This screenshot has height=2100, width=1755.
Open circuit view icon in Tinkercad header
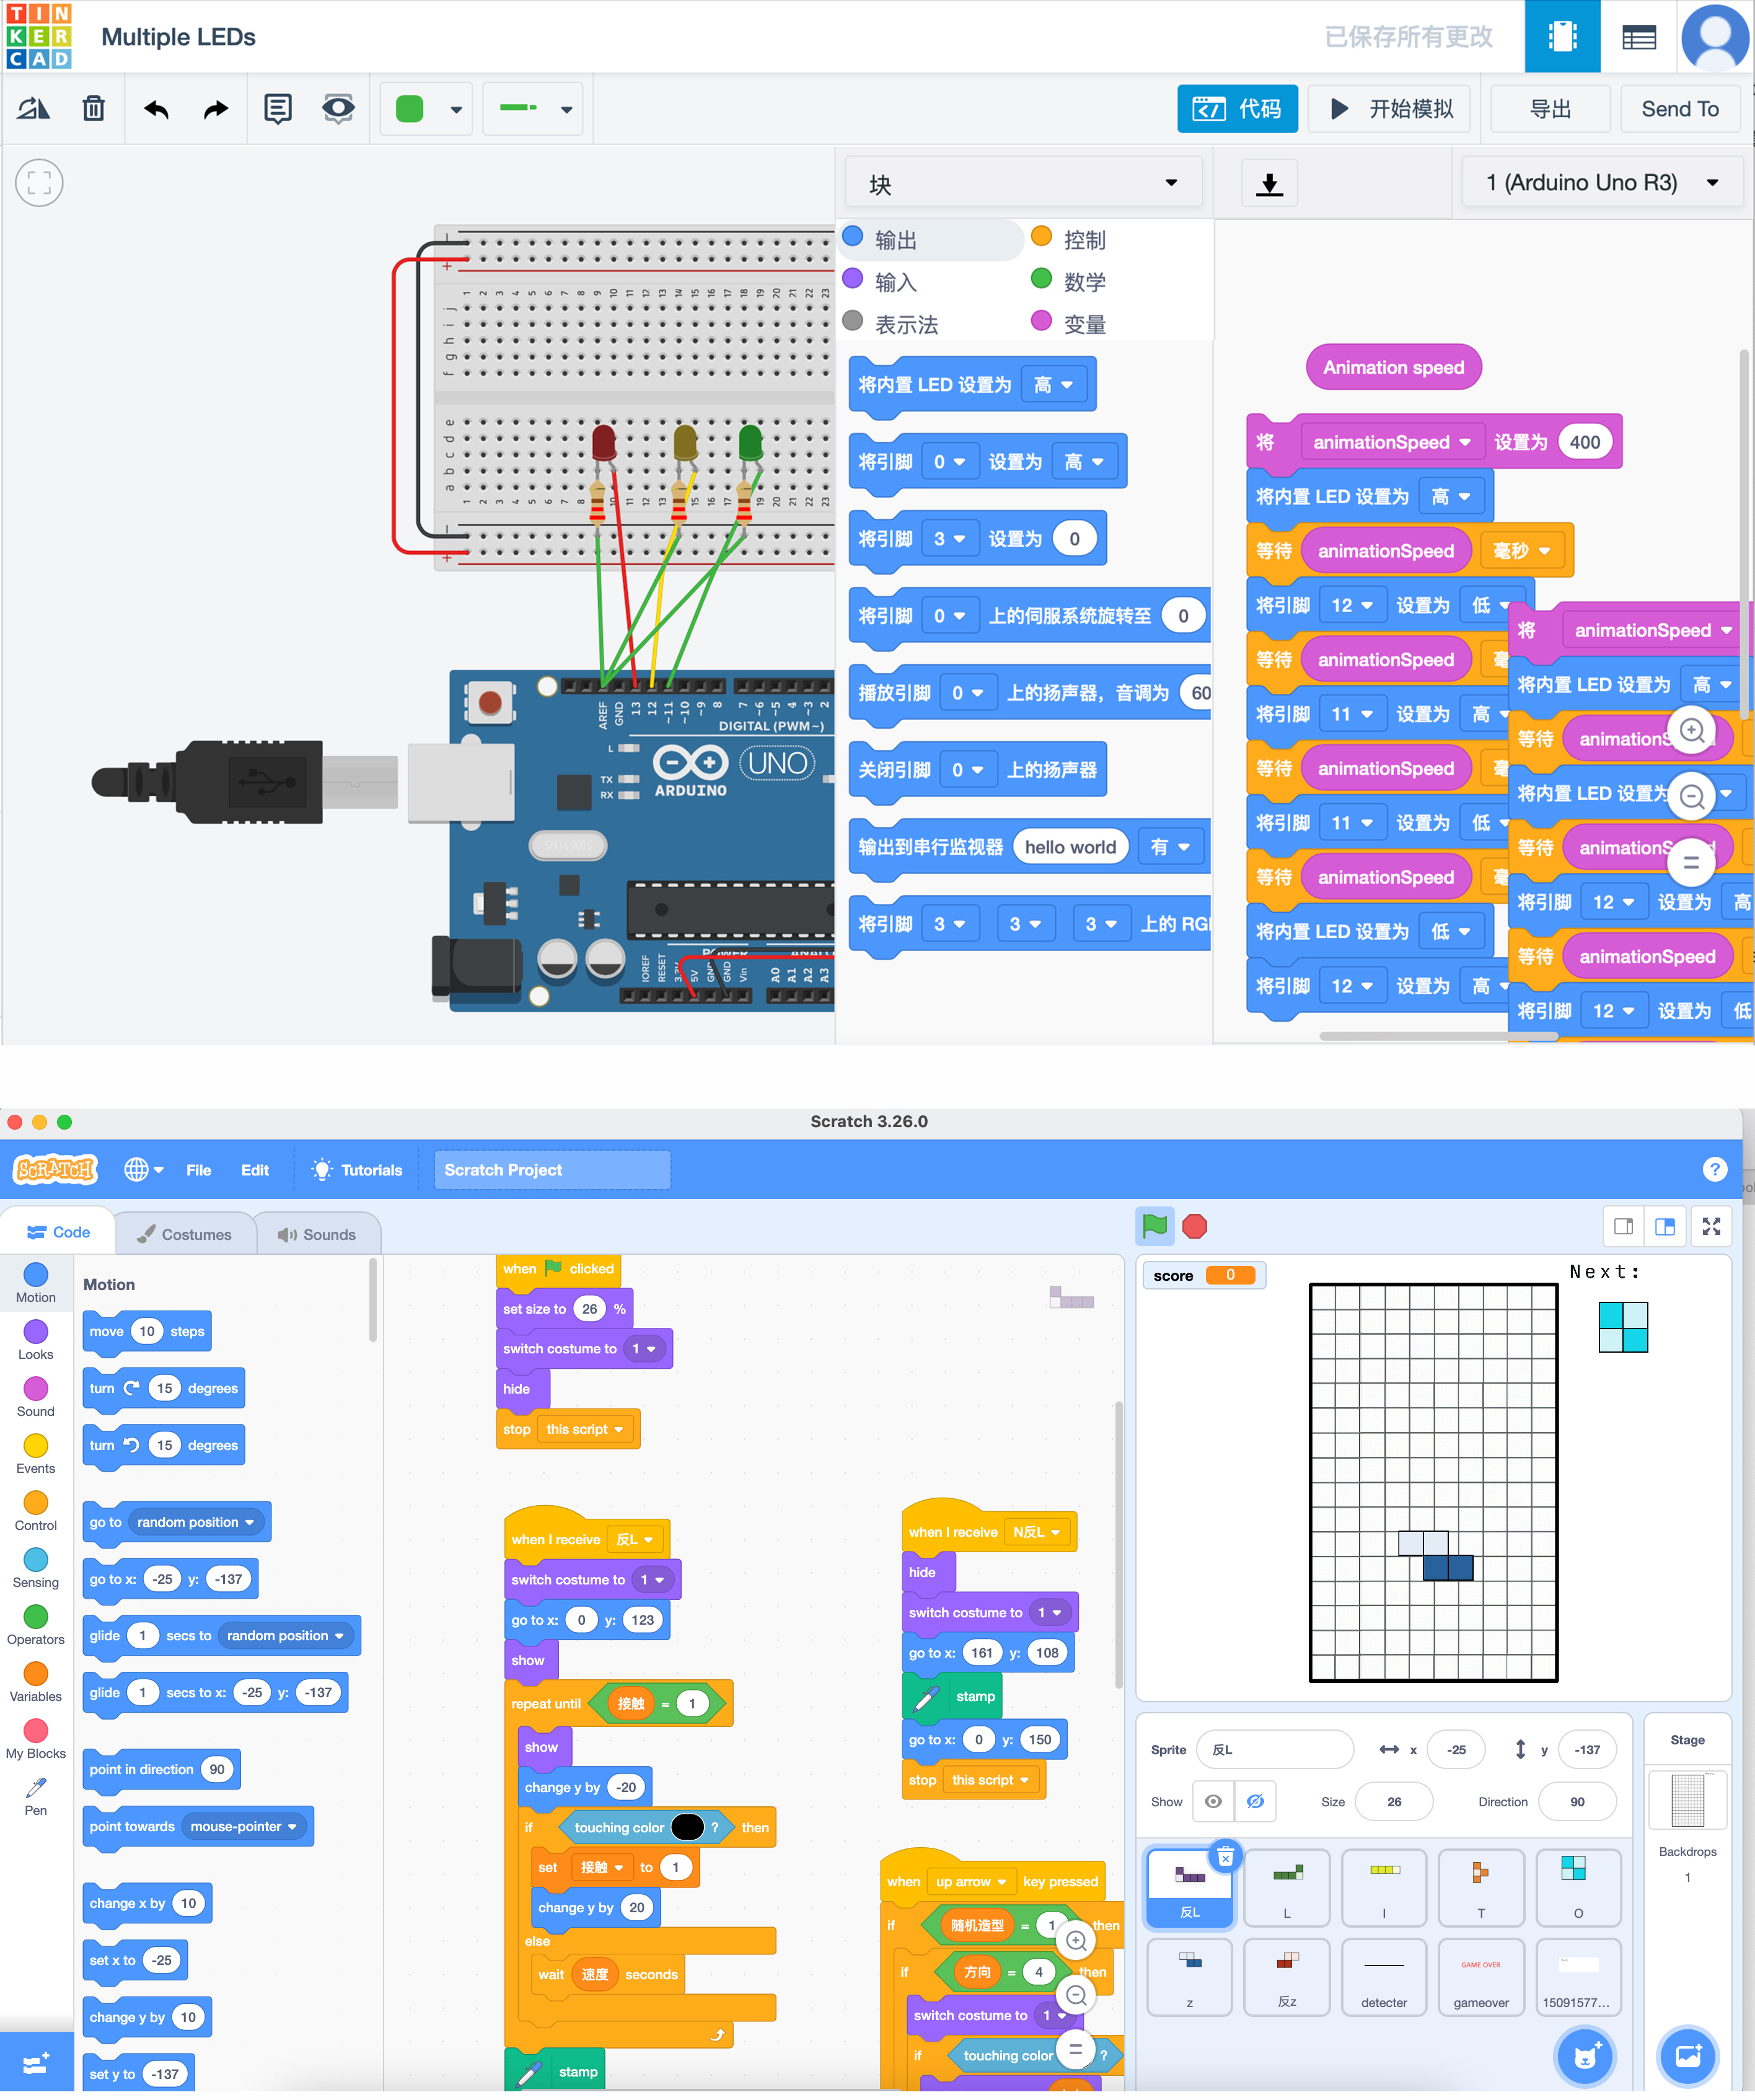click(x=1562, y=37)
